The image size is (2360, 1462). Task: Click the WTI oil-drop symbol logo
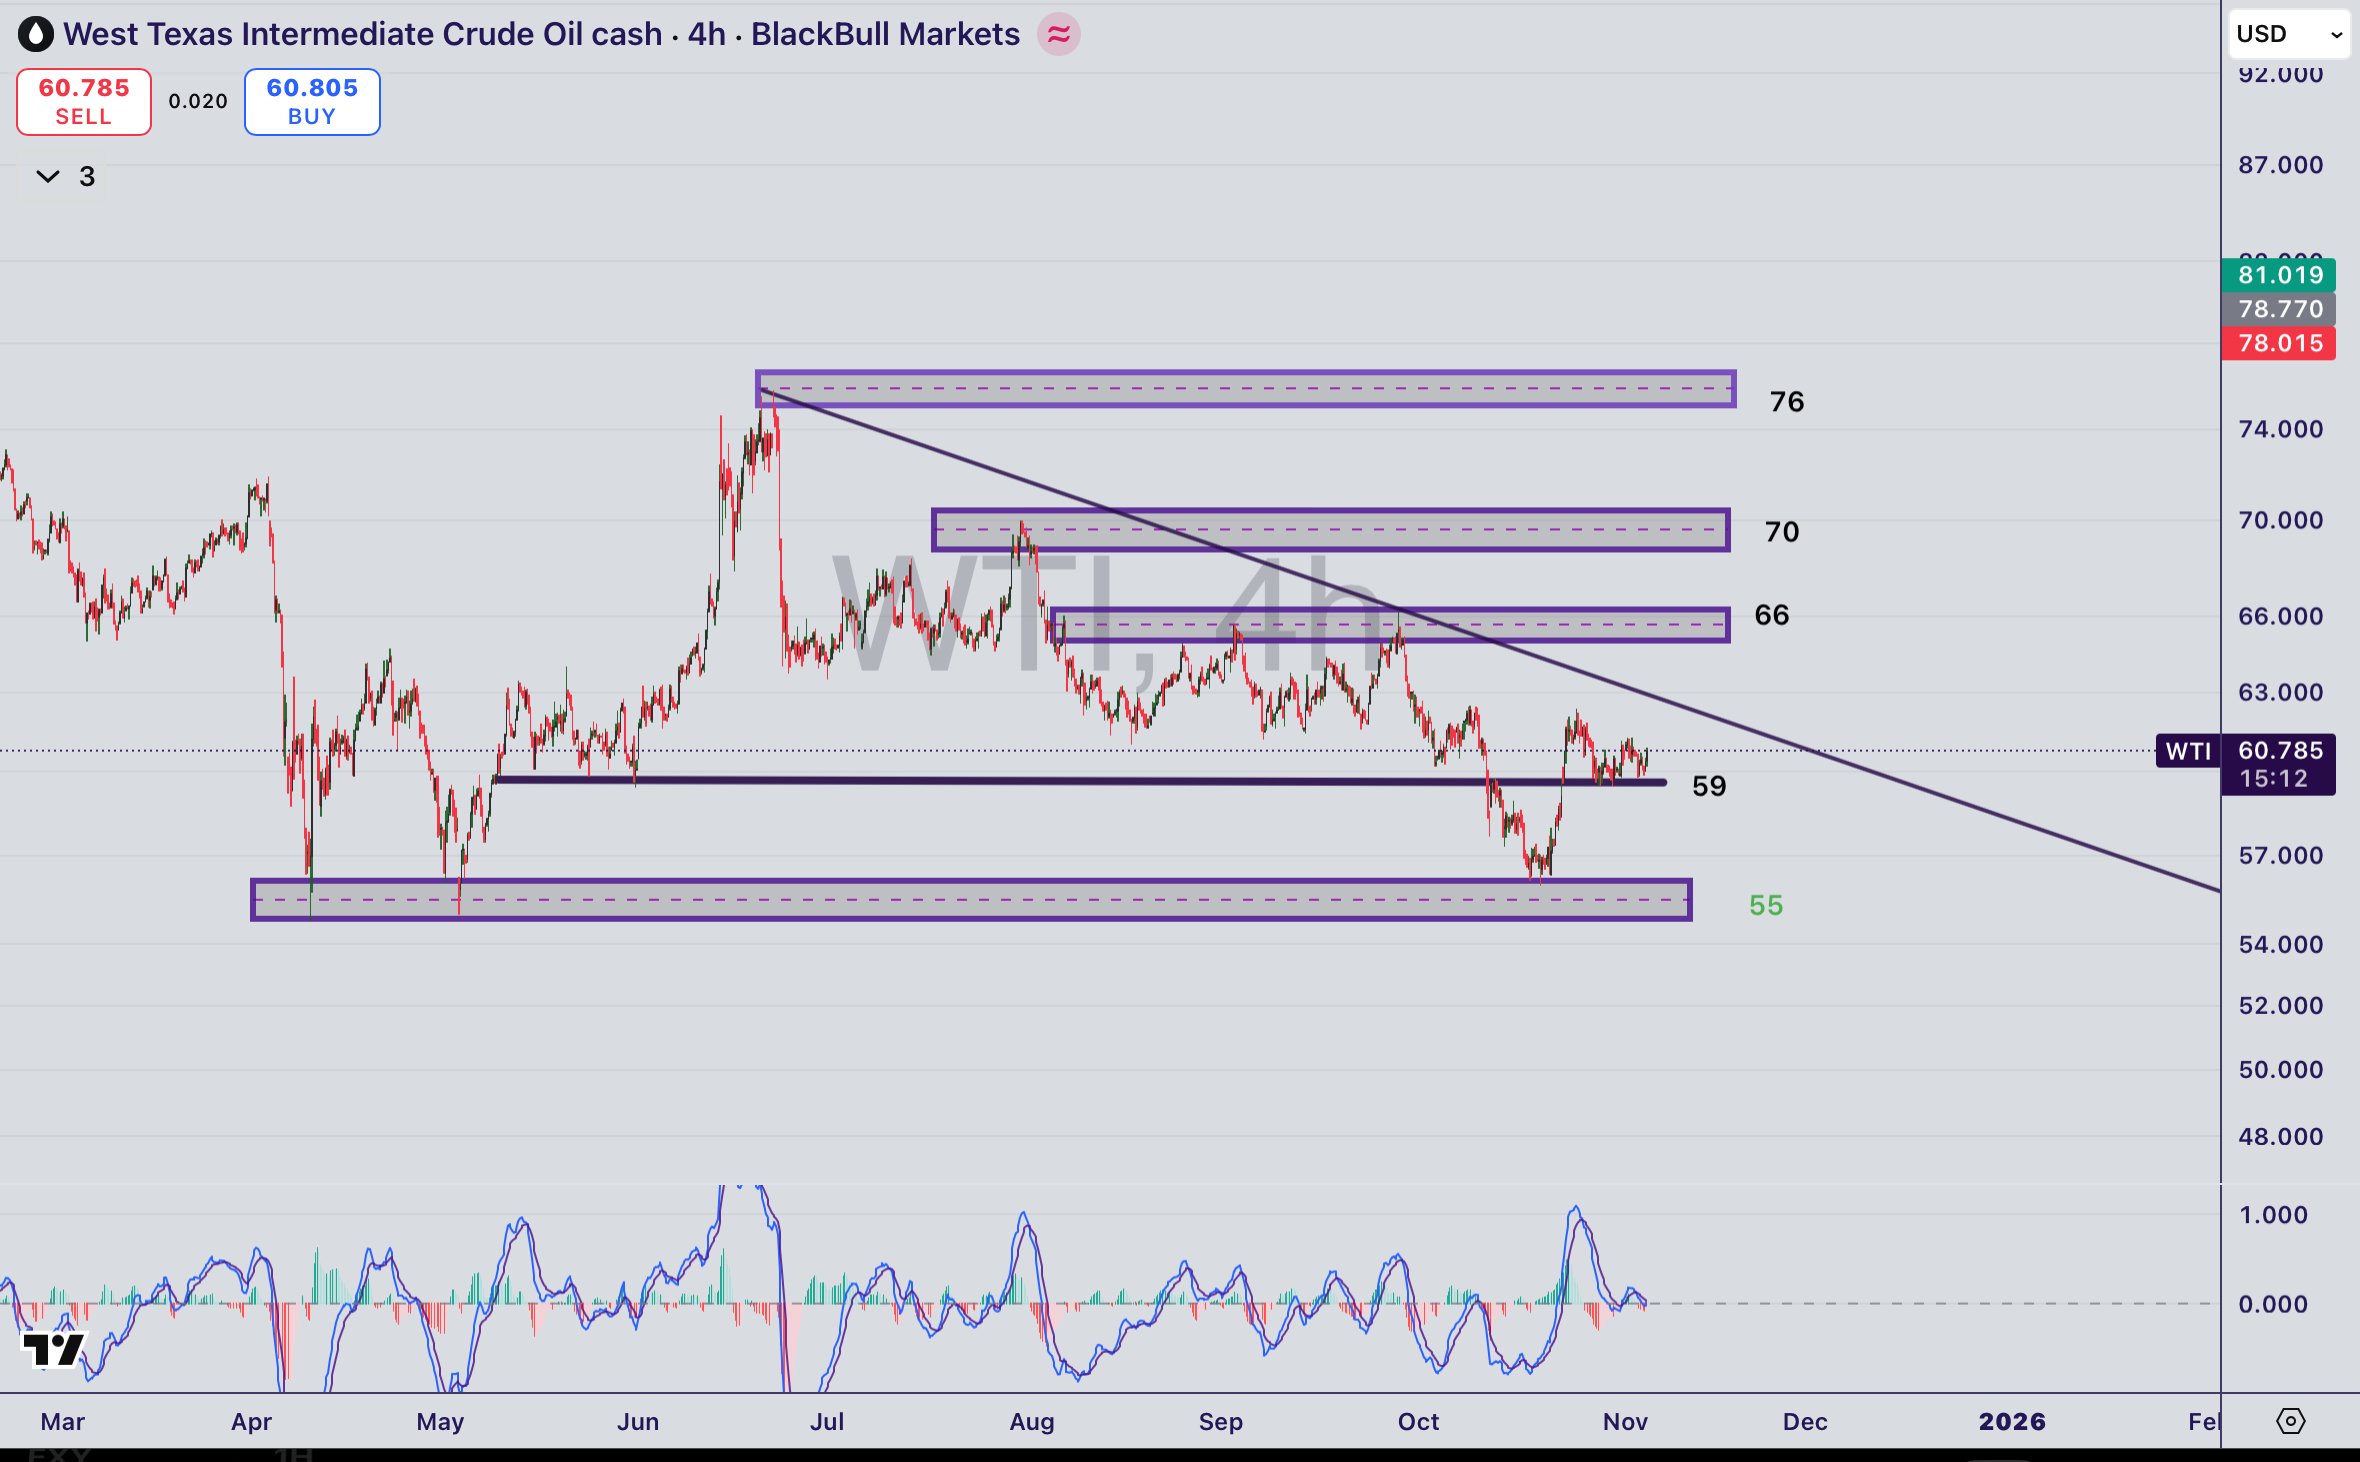(x=36, y=34)
